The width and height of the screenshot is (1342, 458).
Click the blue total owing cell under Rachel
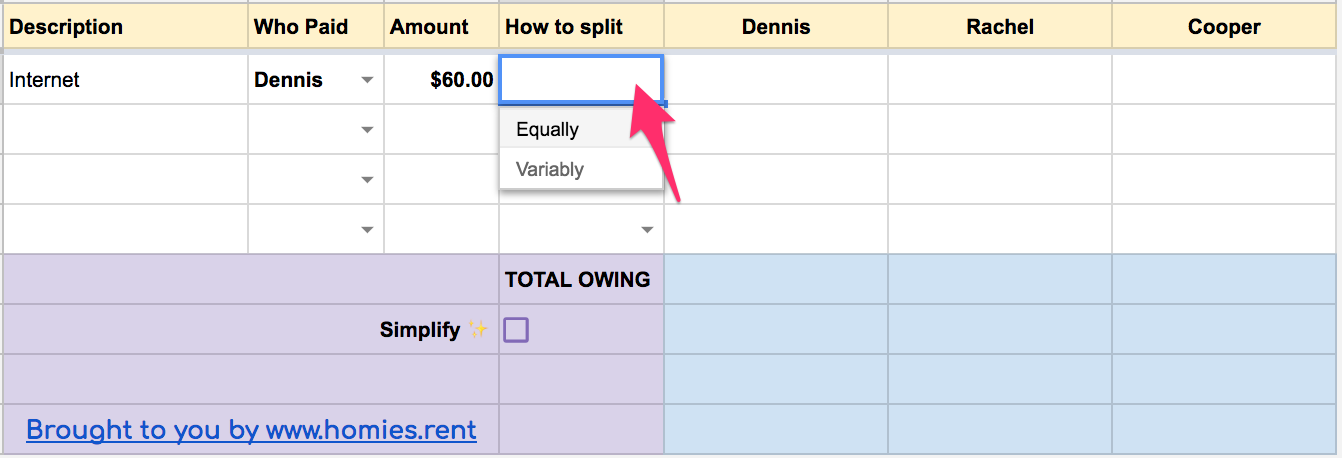pyautogui.click(x=1000, y=280)
